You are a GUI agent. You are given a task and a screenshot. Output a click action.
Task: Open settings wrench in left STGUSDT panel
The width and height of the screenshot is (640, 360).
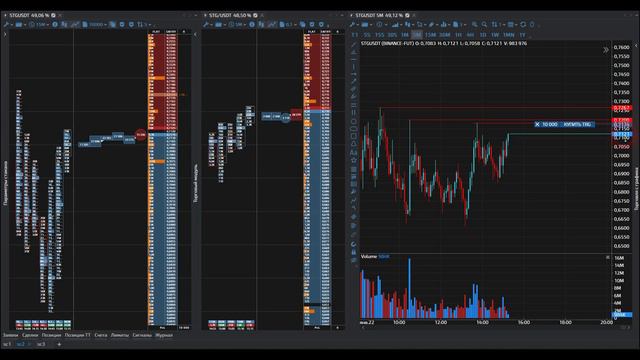7,24
